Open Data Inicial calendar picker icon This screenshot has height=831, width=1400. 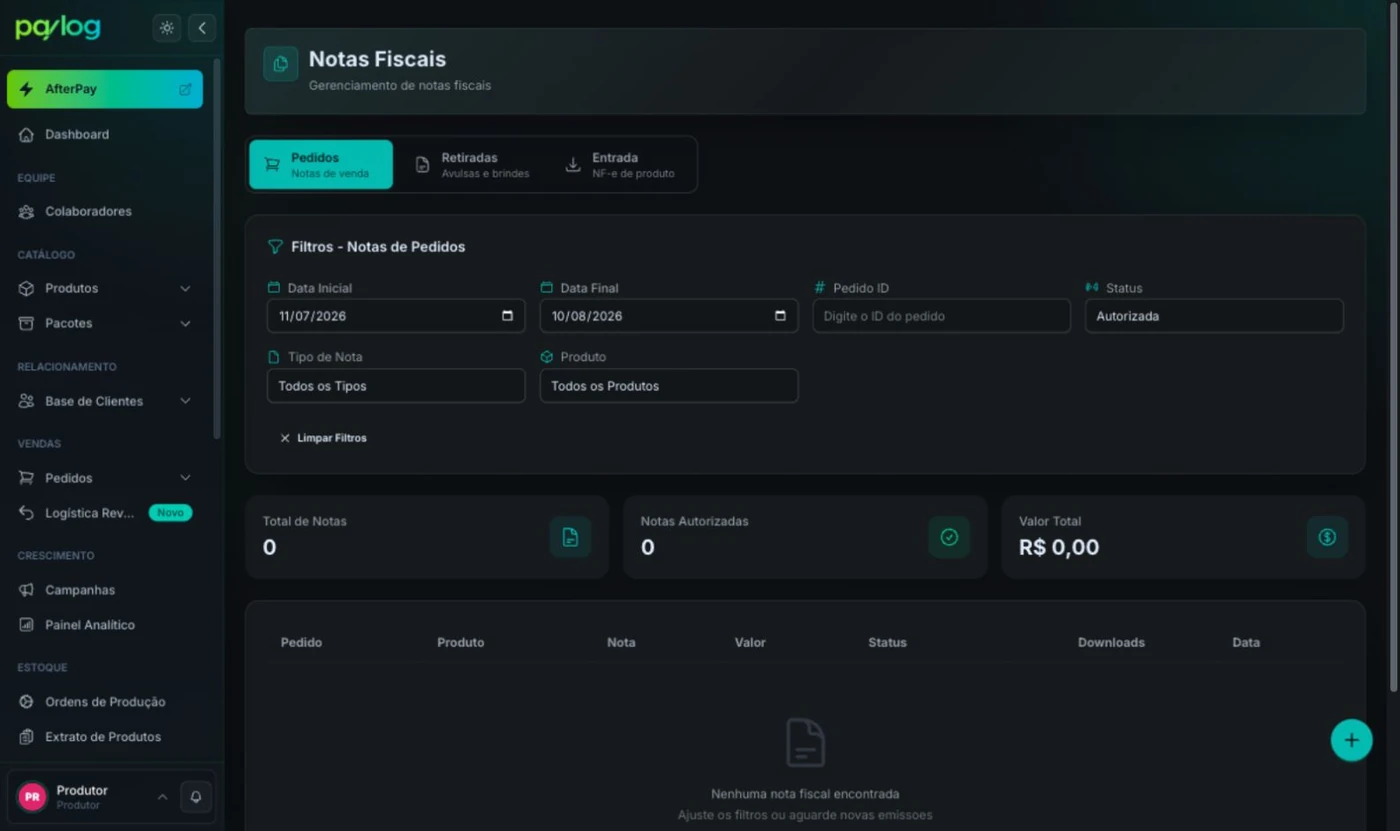pos(507,316)
